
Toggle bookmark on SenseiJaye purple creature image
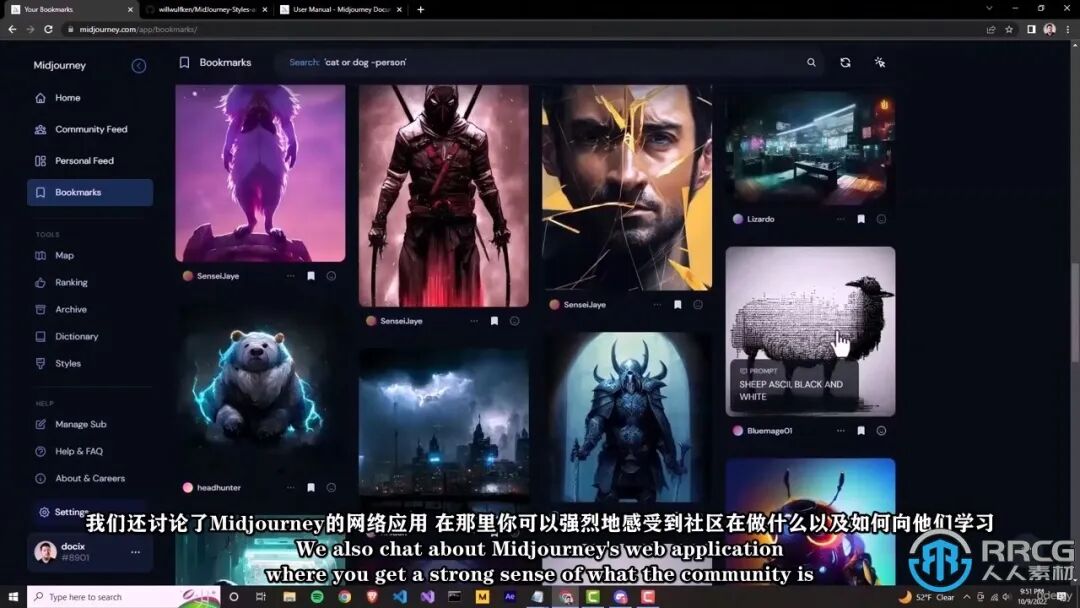tap(311, 276)
